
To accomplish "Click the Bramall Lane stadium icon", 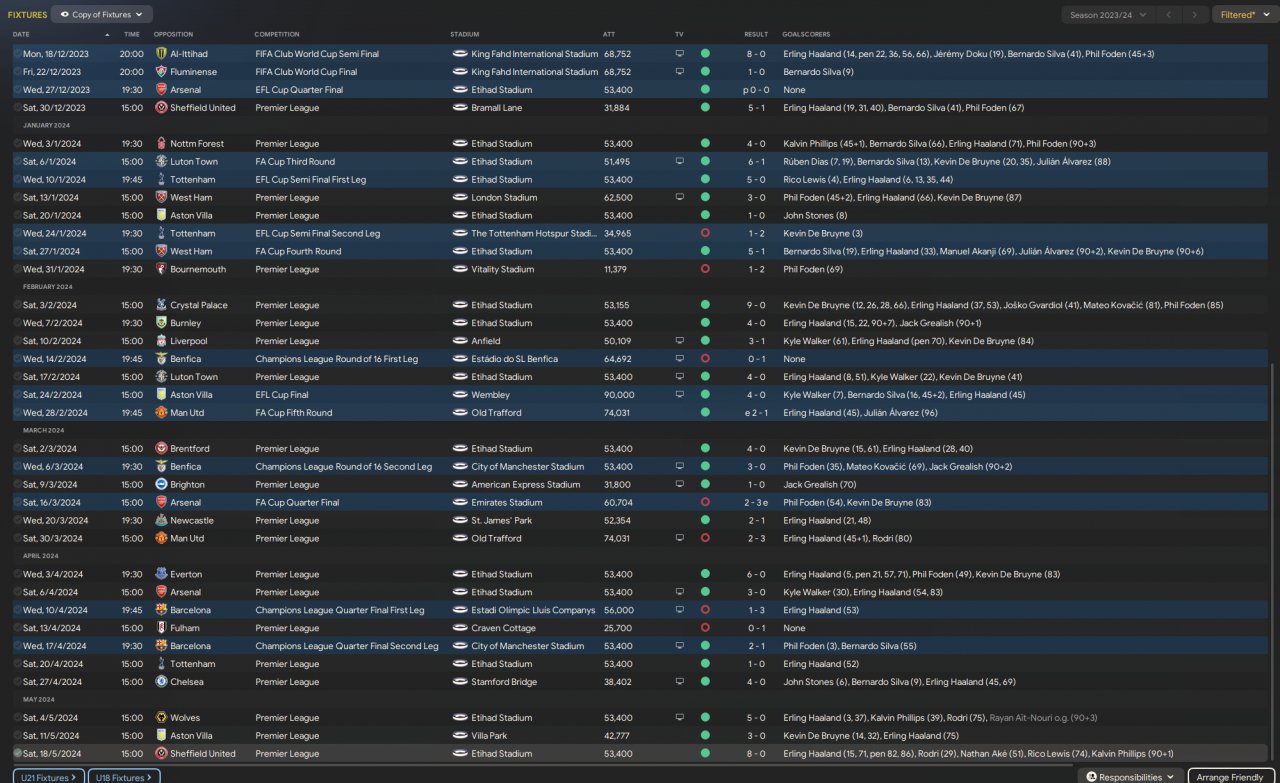I will [x=460, y=108].
